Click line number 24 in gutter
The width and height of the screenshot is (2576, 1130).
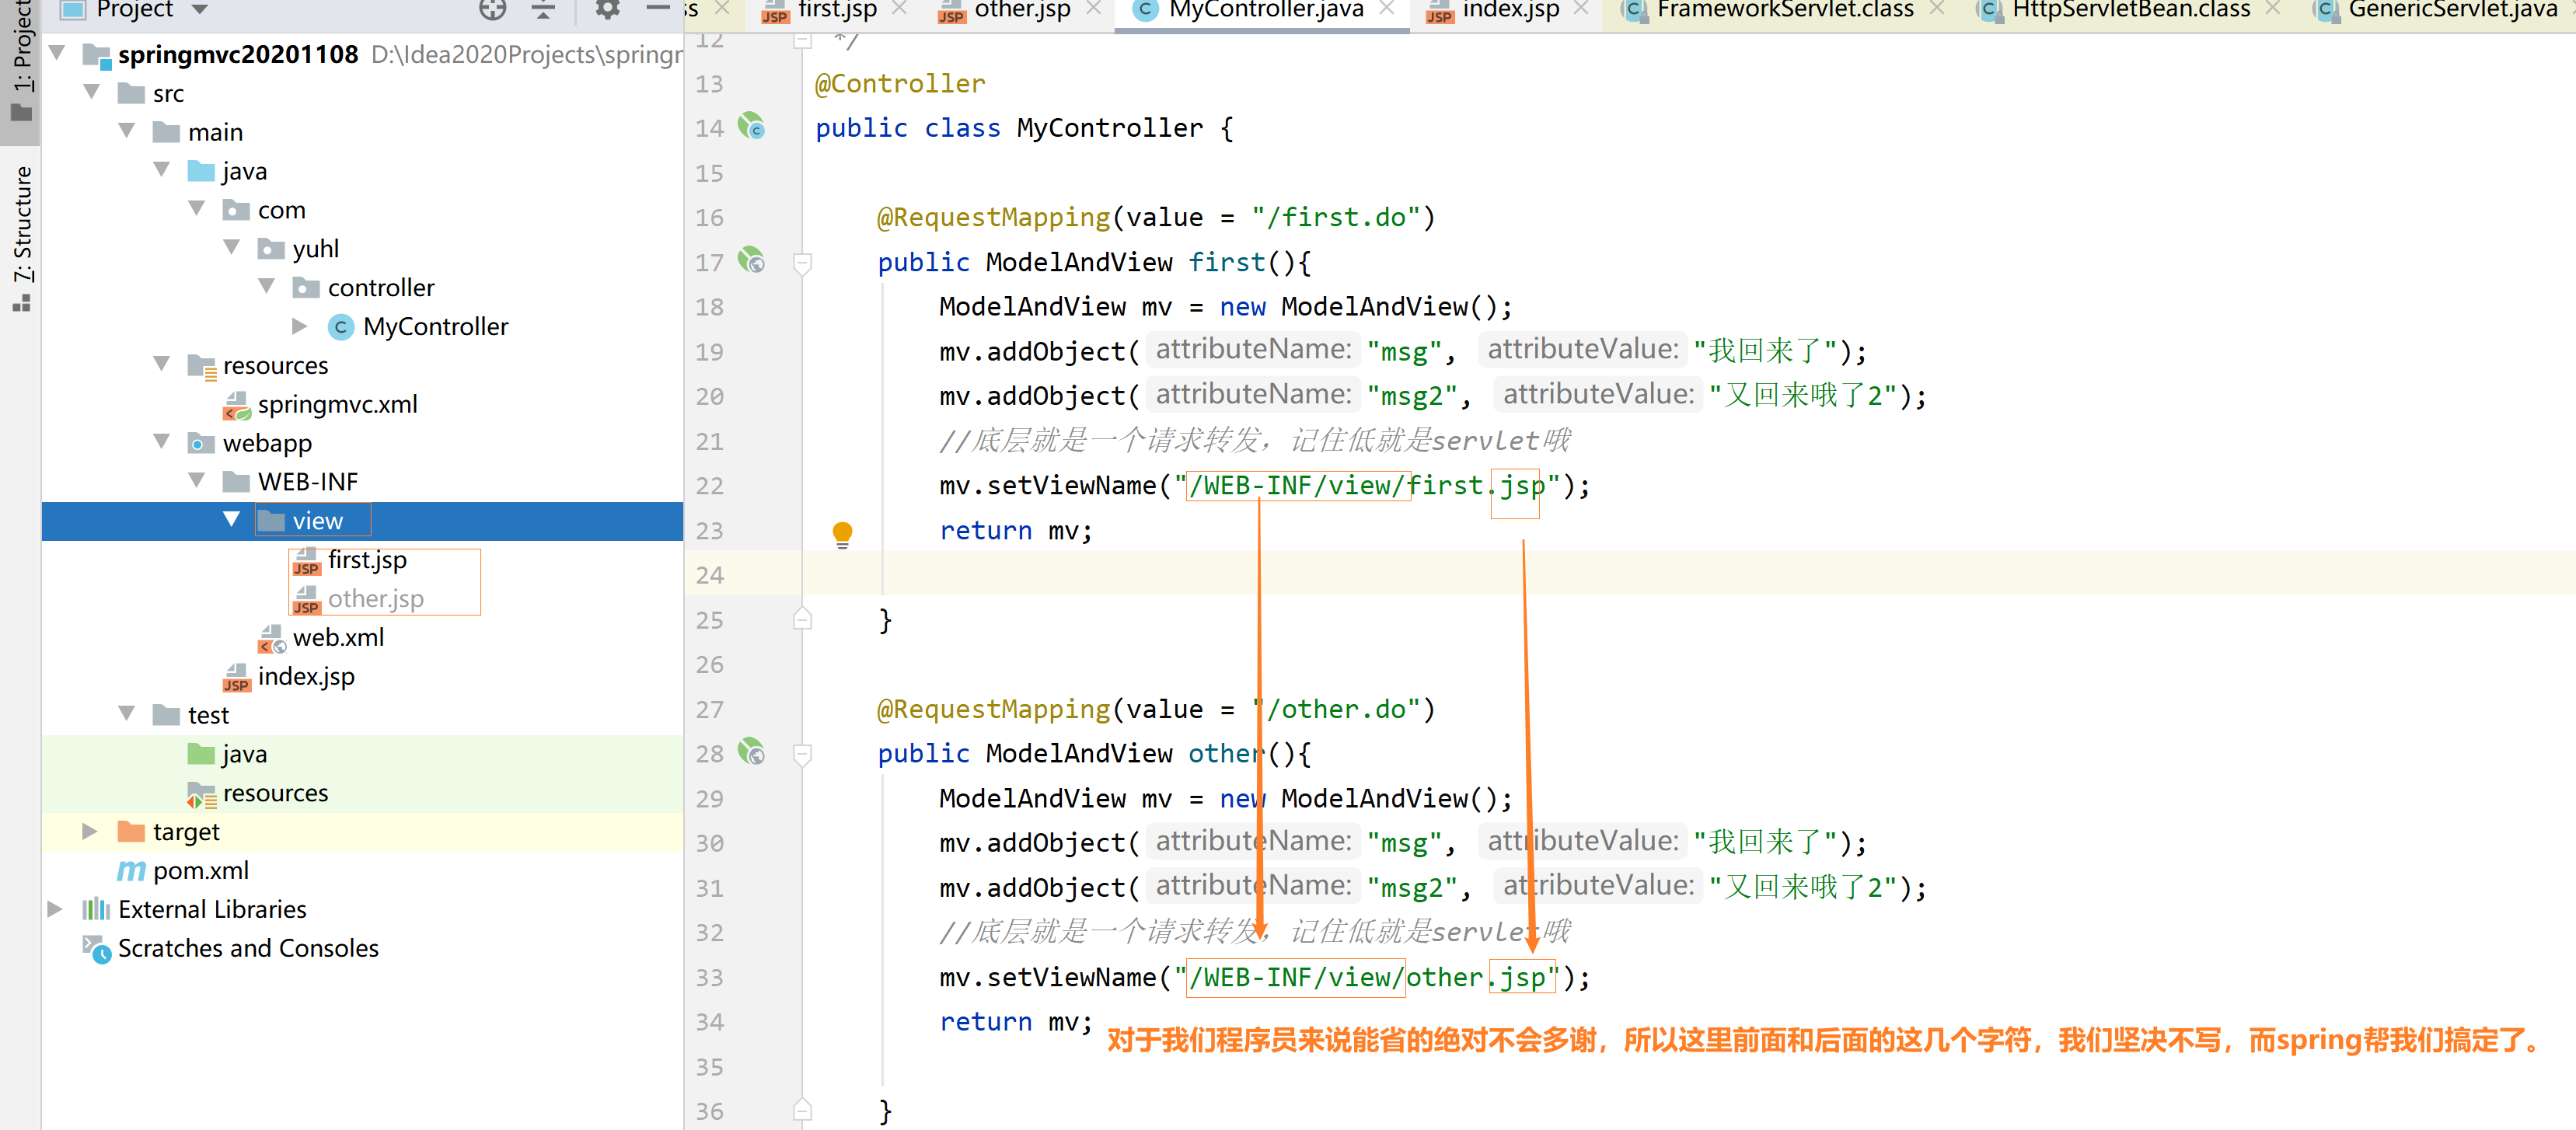(x=709, y=575)
